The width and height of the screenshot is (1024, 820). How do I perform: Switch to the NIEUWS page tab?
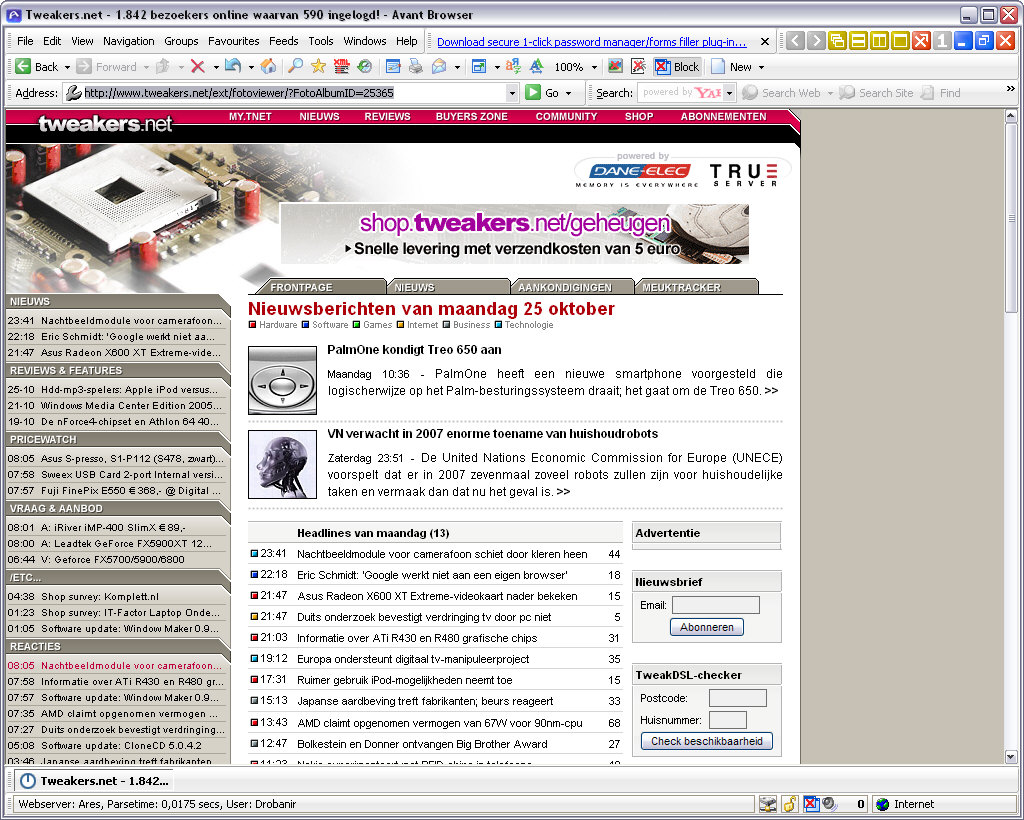pos(447,287)
